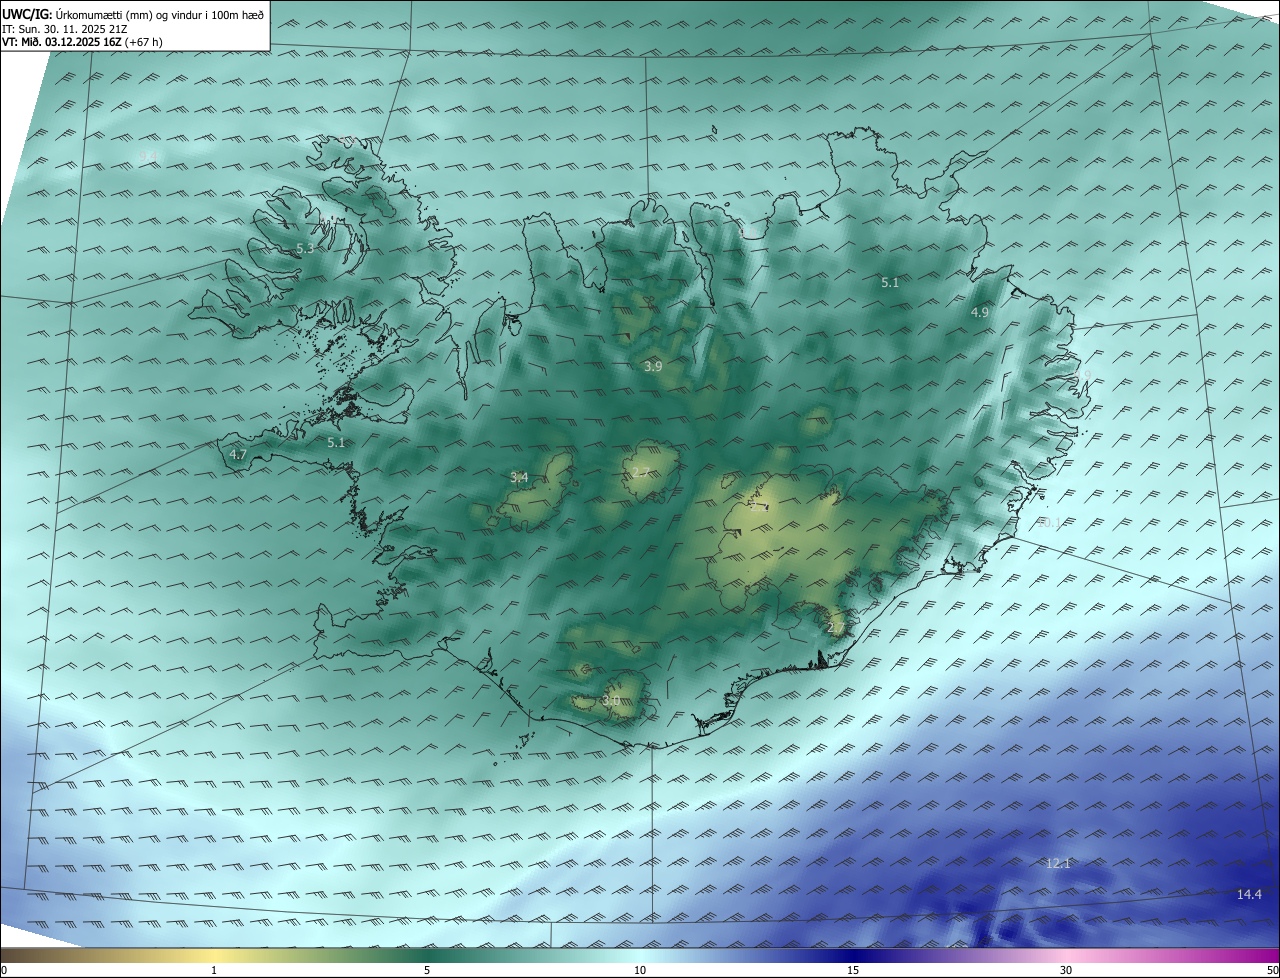Click the 12.1 value in the blue area
Screen dimensions: 1280x978
1058,863
